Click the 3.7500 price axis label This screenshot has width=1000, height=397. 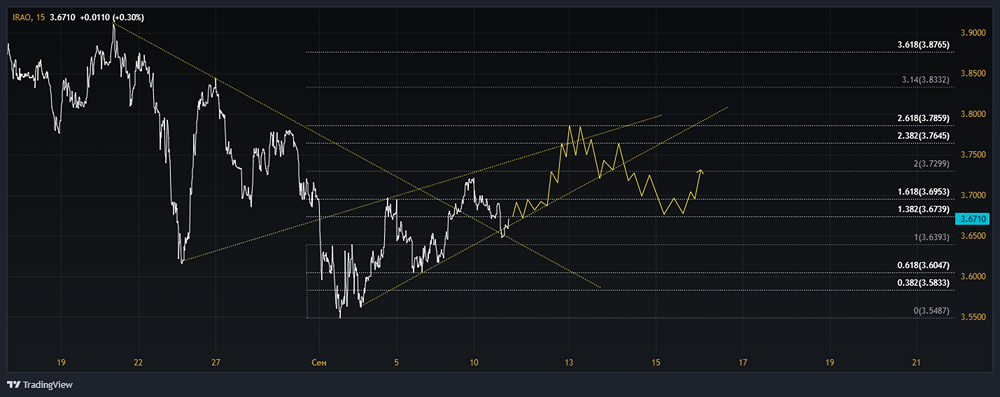point(973,155)
